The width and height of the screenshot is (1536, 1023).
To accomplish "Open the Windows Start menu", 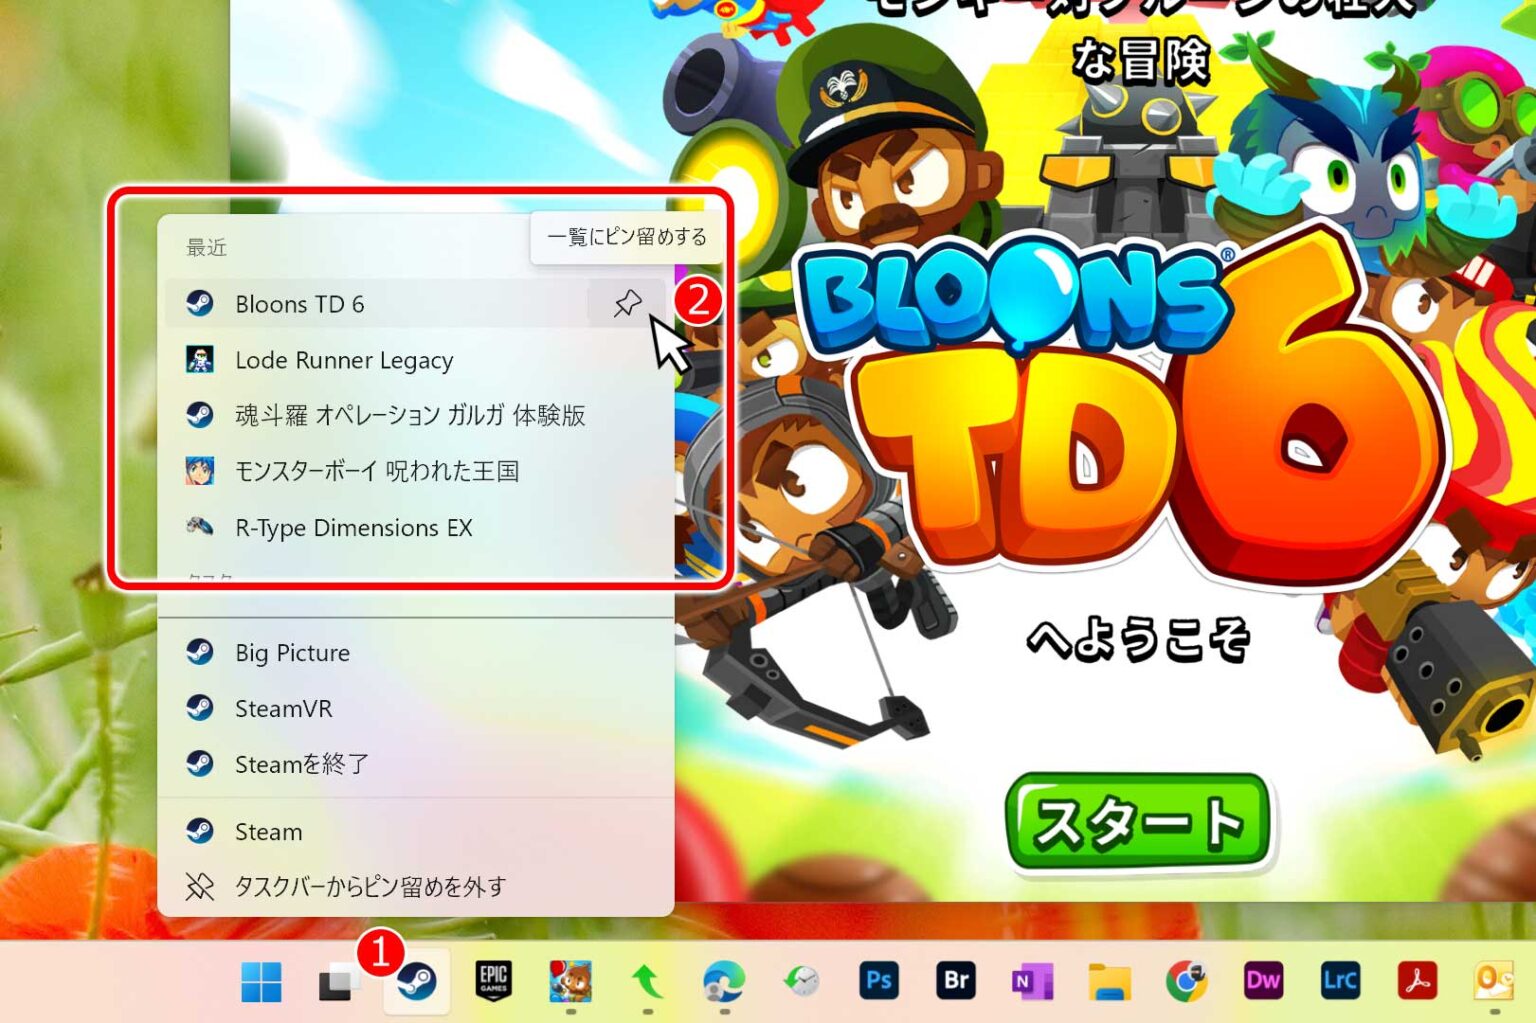I will pos(262,981).
